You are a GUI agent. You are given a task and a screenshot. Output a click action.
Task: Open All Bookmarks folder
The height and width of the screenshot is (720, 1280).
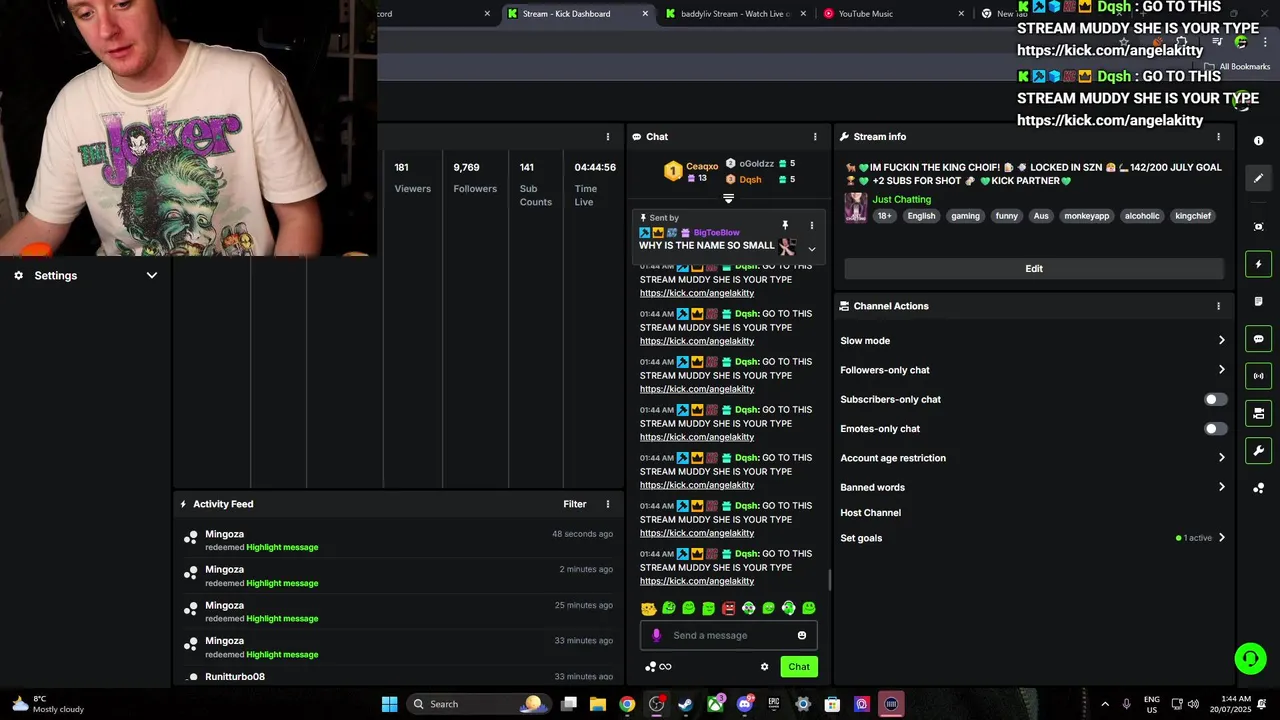tap(1237, 67)
